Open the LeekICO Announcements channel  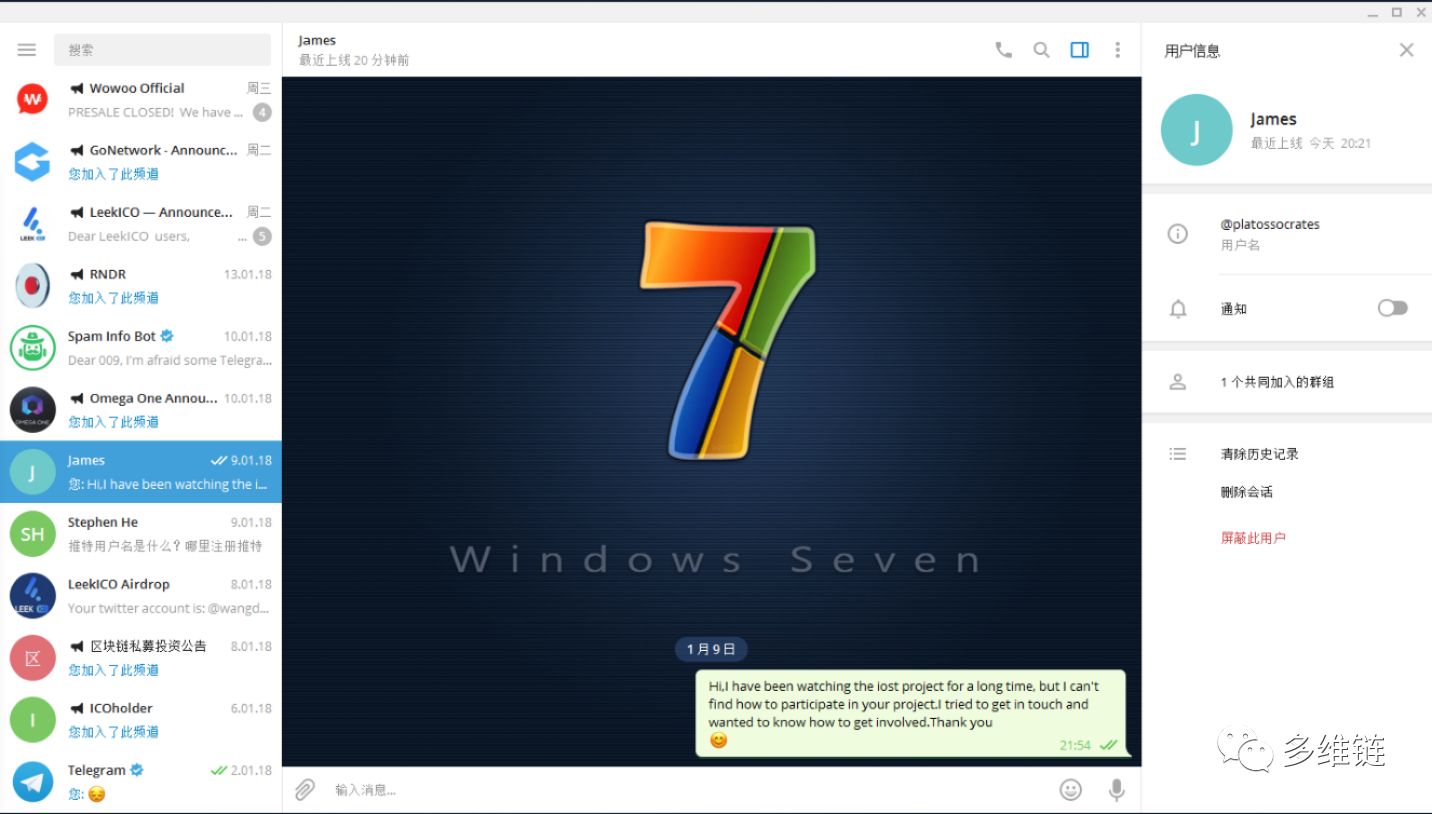click(x=141, y=224)
